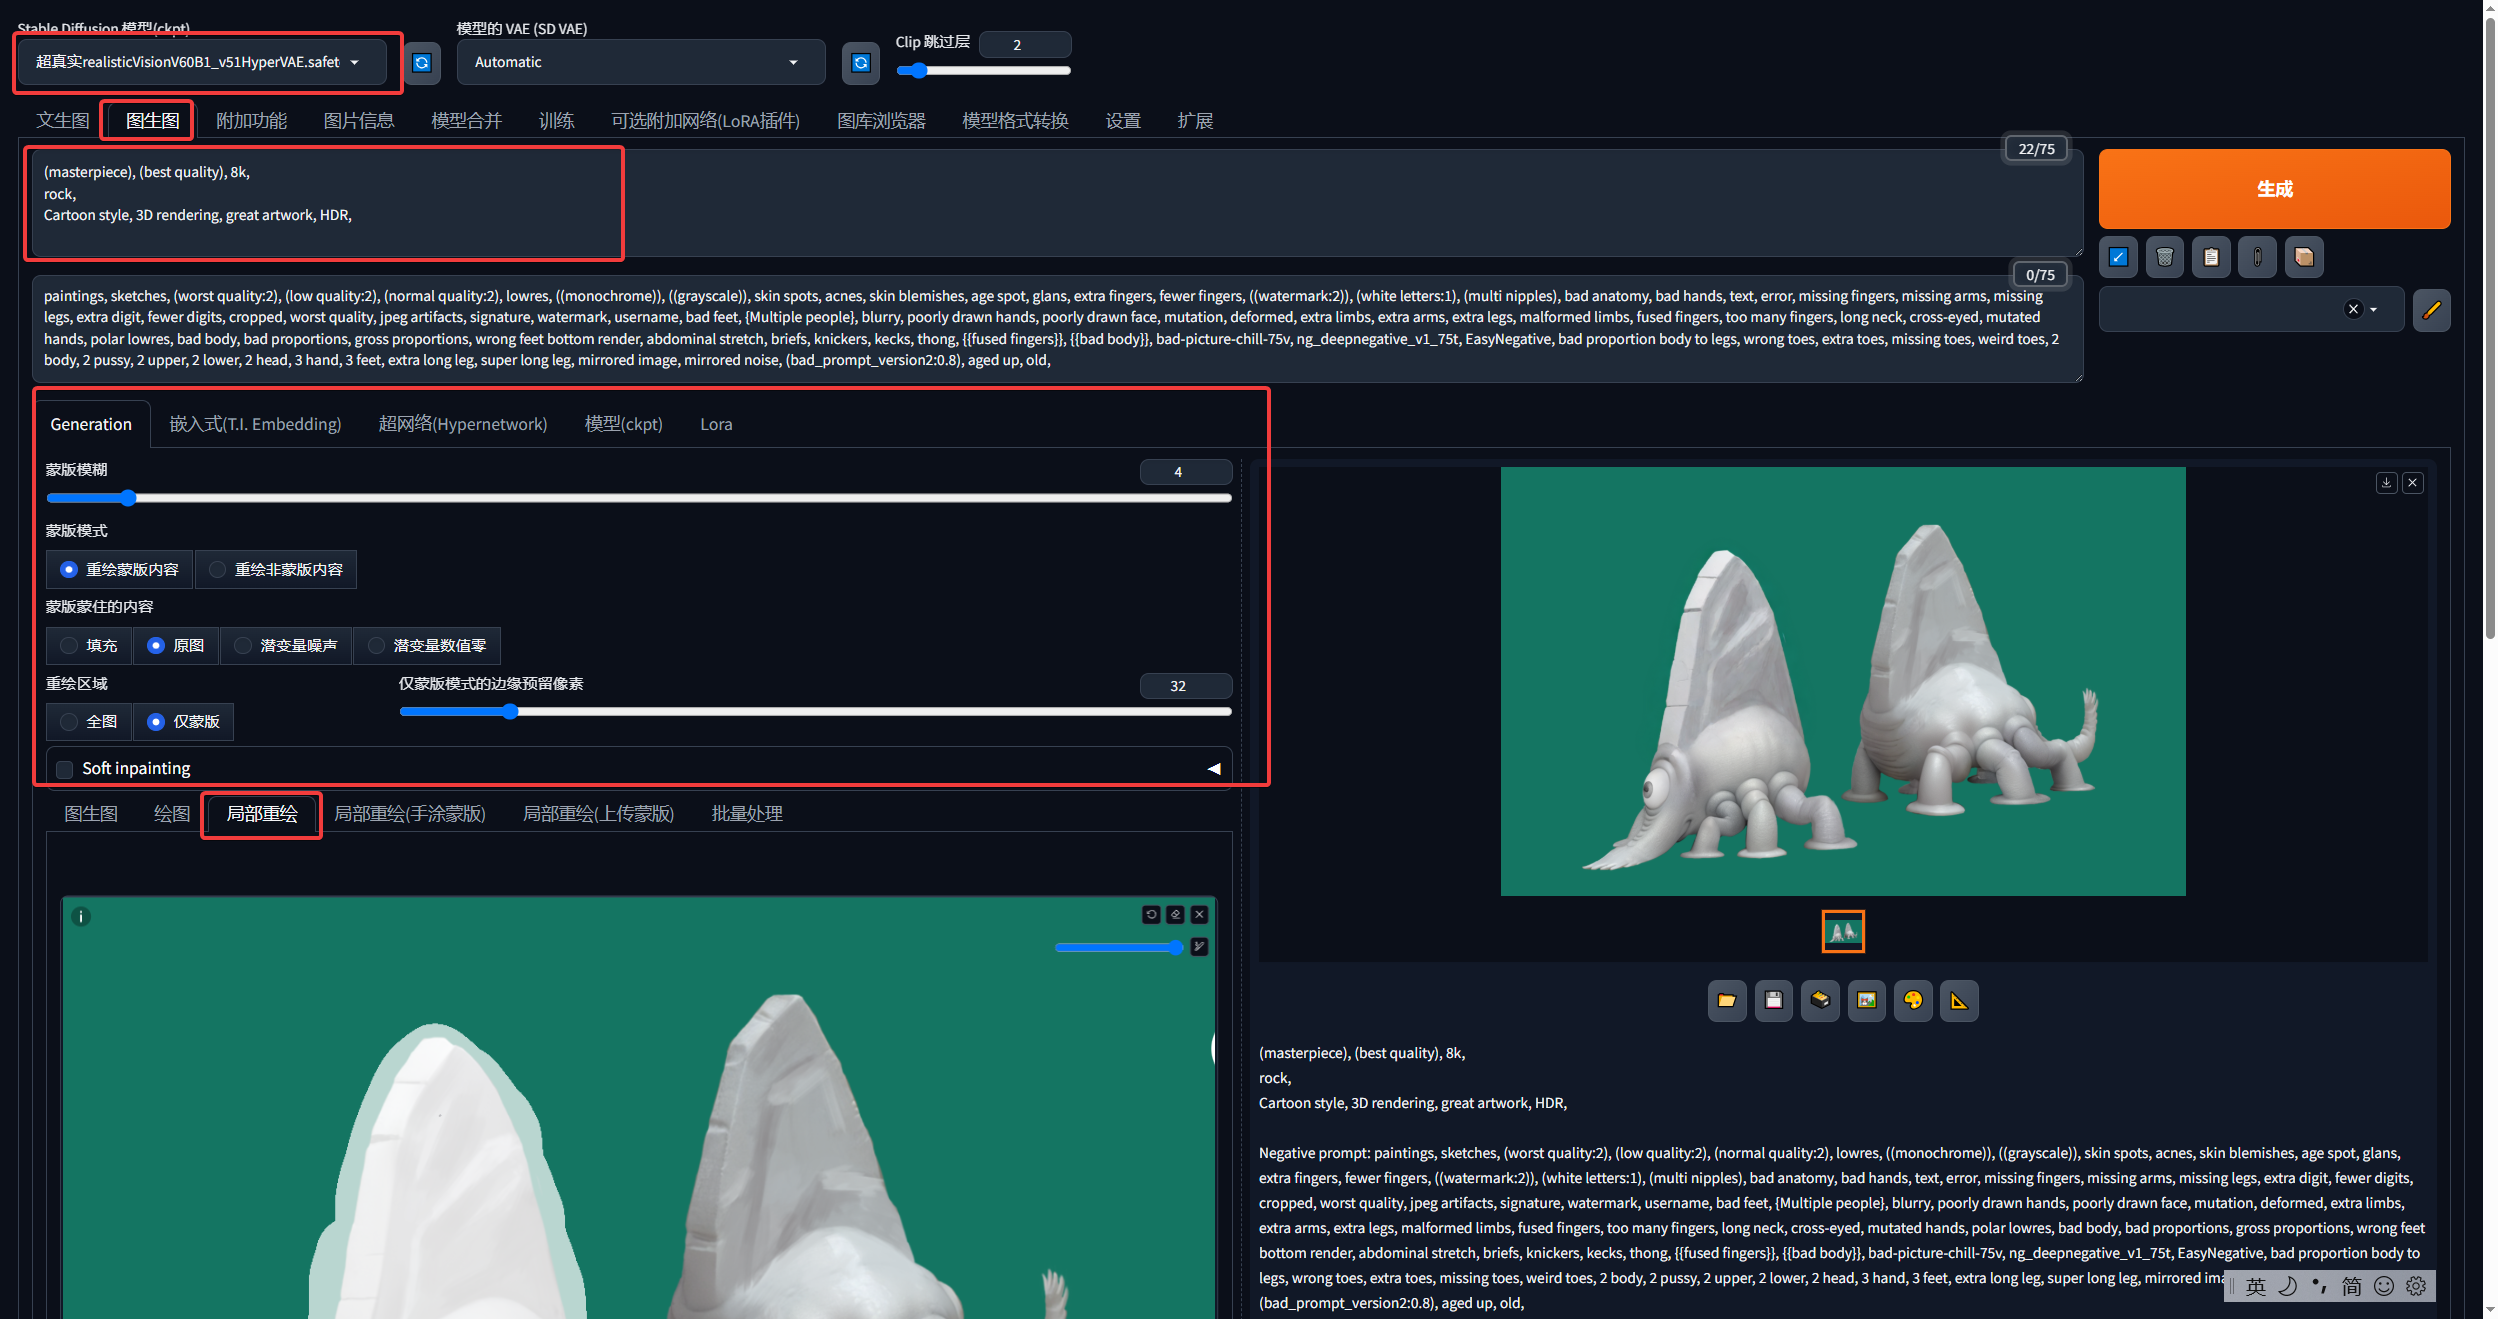Save image using floppy disk icon
Screen dimensions: 2498x1319
(x=1773, y=1000)
